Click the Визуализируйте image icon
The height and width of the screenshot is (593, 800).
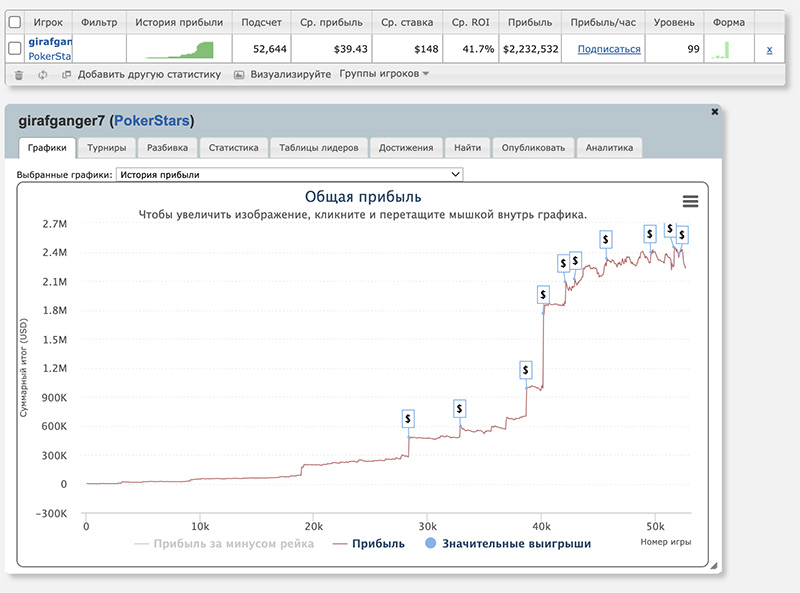(x=239, y=74)
